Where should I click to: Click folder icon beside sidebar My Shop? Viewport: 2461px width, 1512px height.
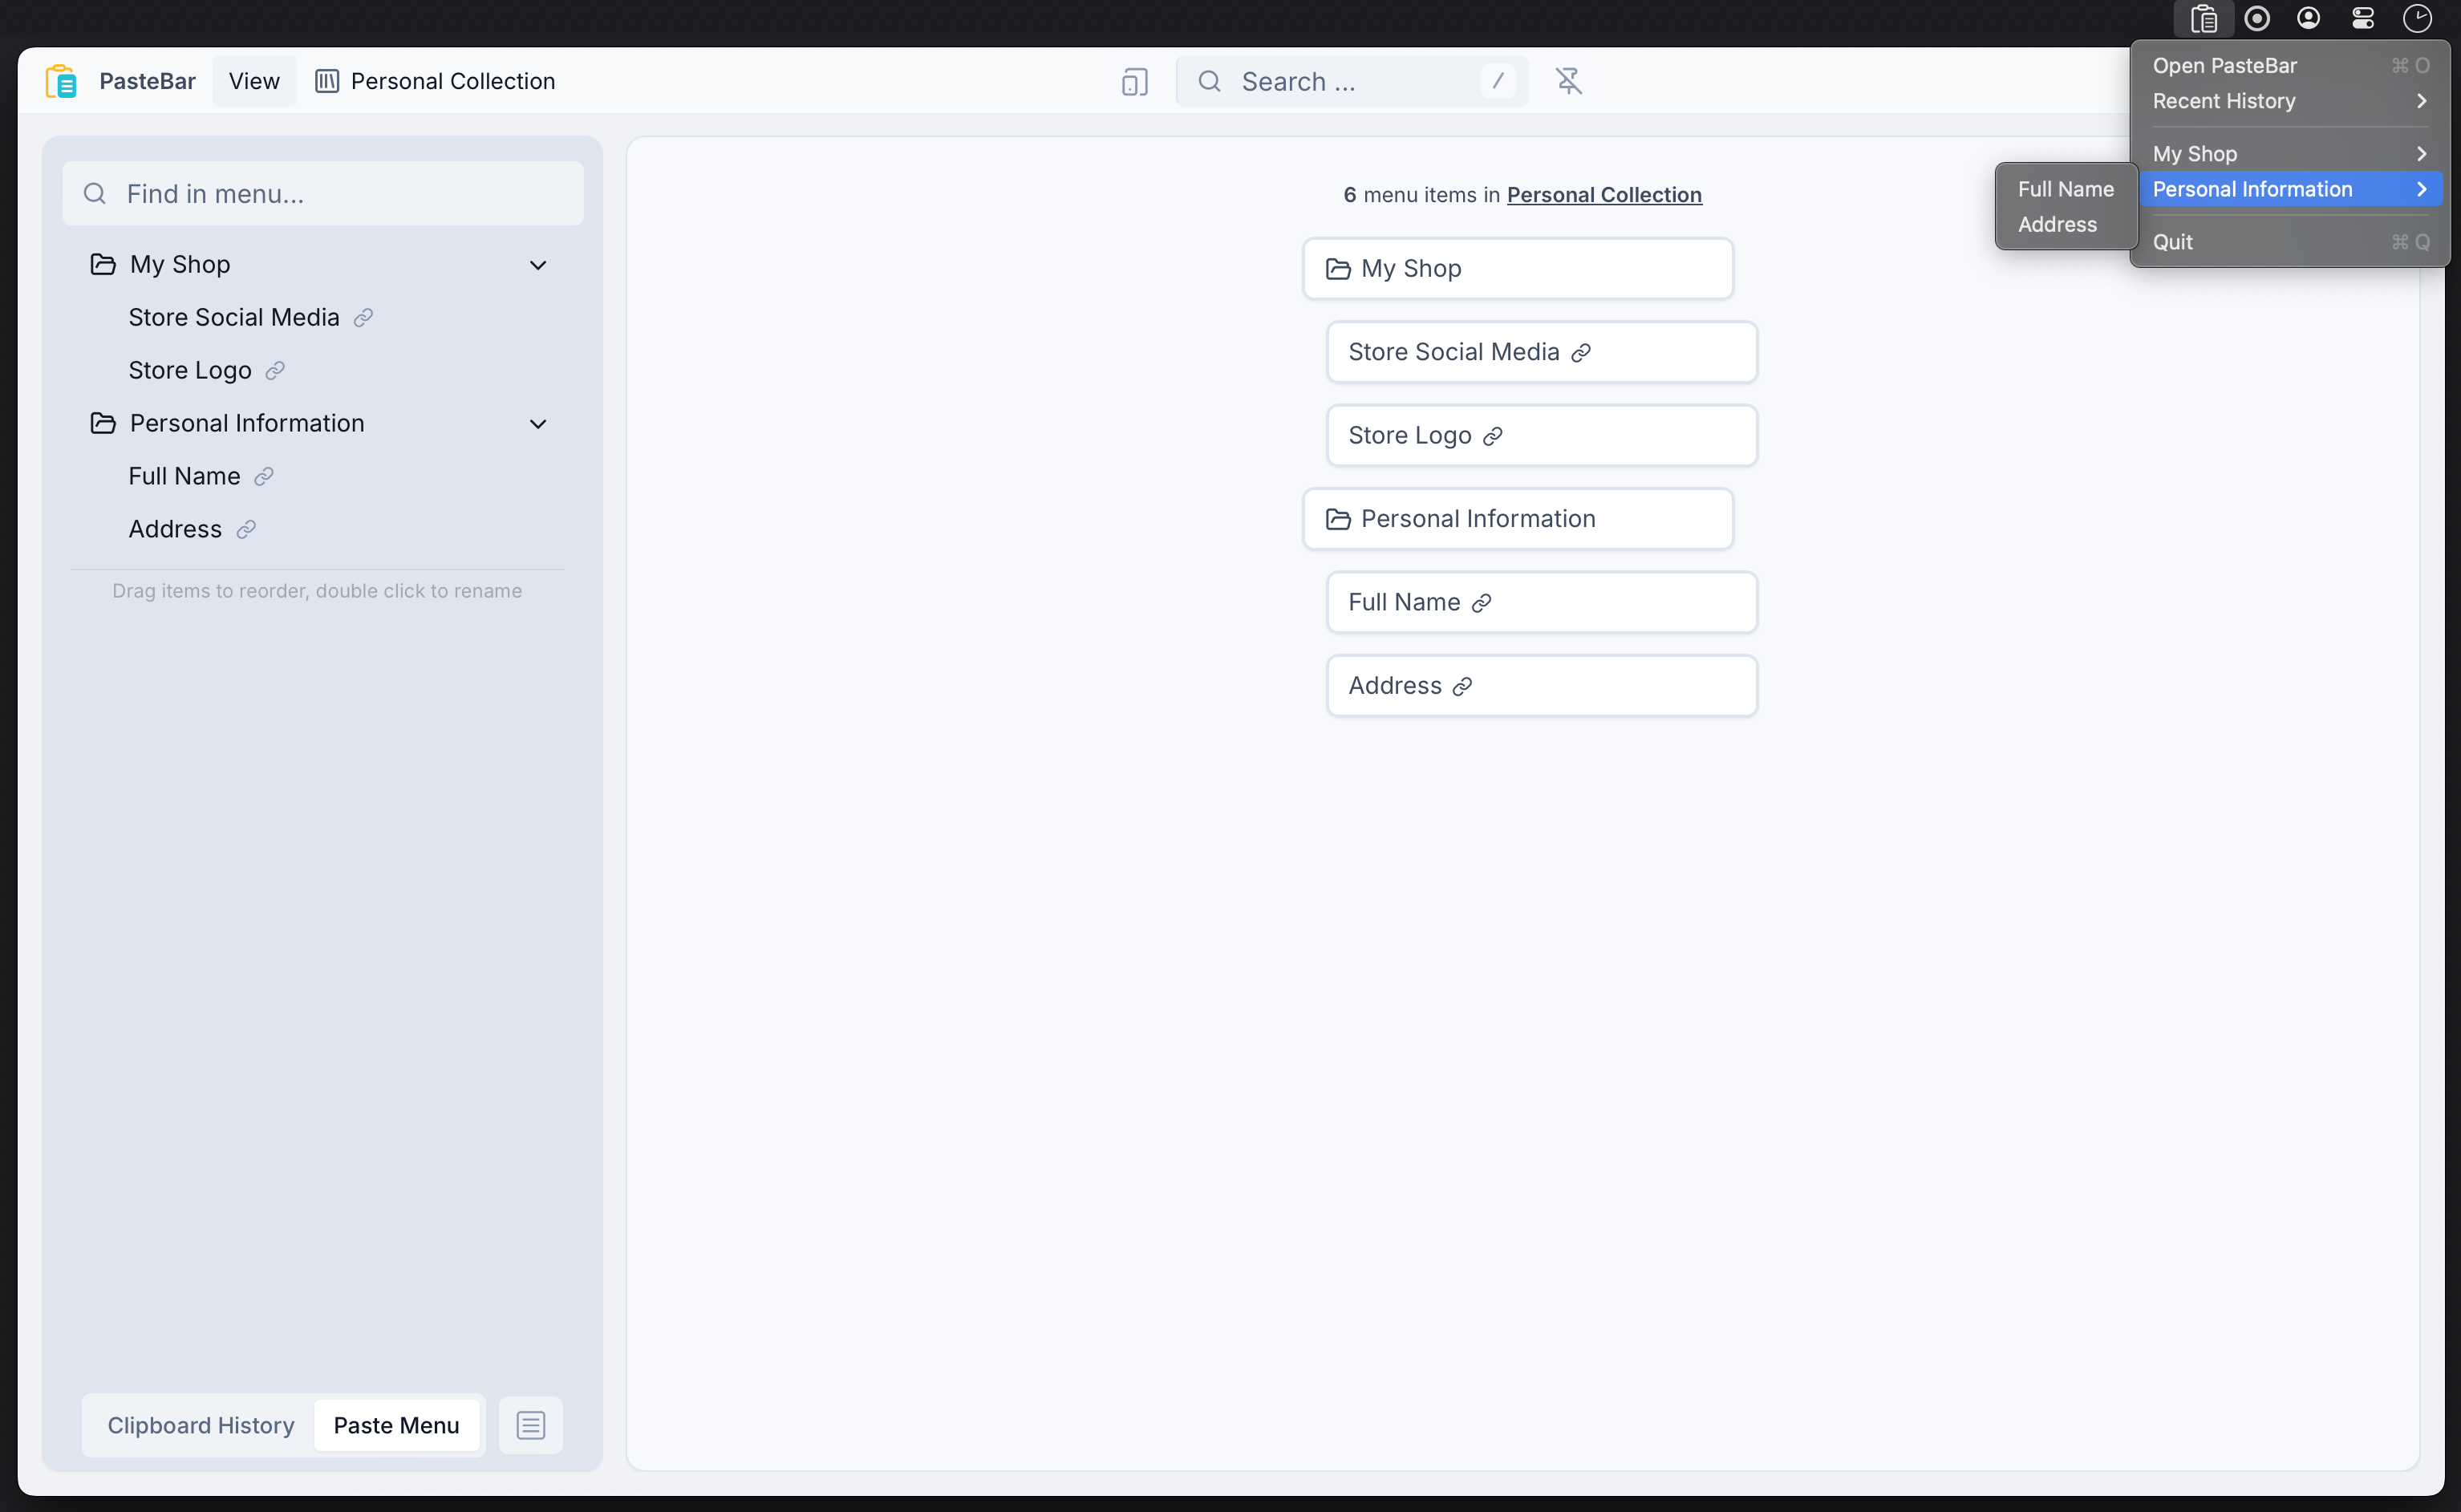point(103,264)
